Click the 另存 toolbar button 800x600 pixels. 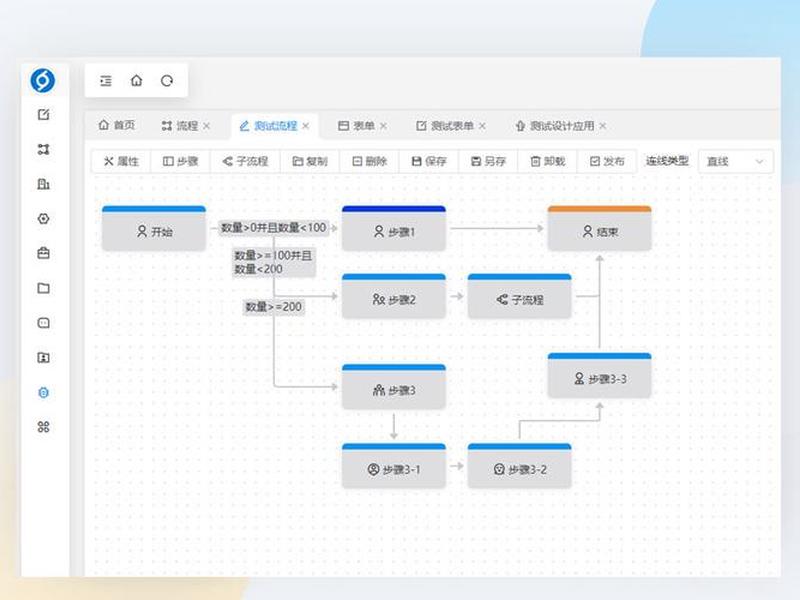(488, 161)
